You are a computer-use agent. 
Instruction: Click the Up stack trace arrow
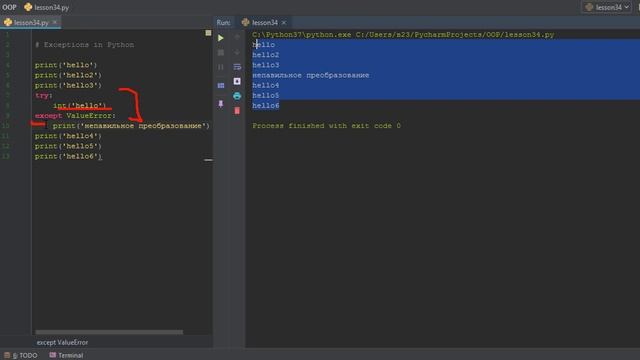(x=237, y=38)
